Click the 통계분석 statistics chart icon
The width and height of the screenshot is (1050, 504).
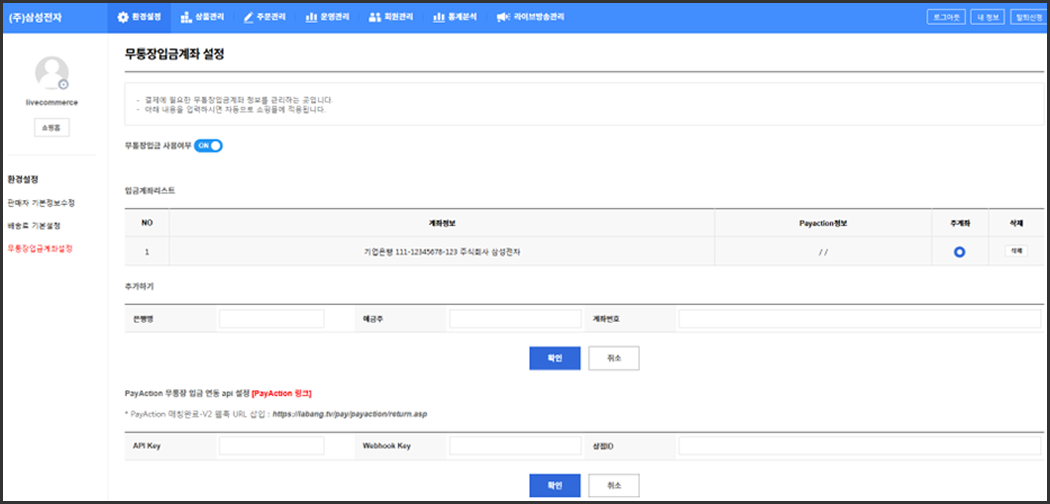click(x=438, y=17)
